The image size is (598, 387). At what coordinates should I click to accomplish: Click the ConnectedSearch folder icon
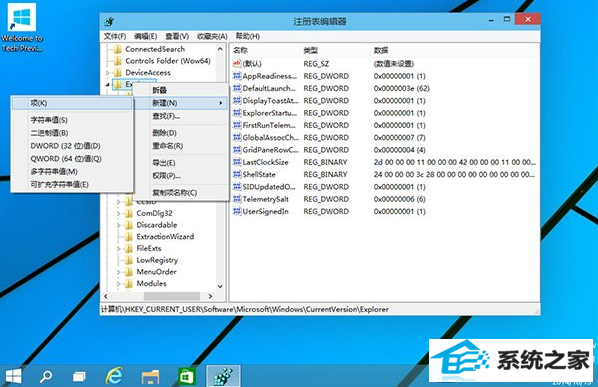tap(118, 49)
